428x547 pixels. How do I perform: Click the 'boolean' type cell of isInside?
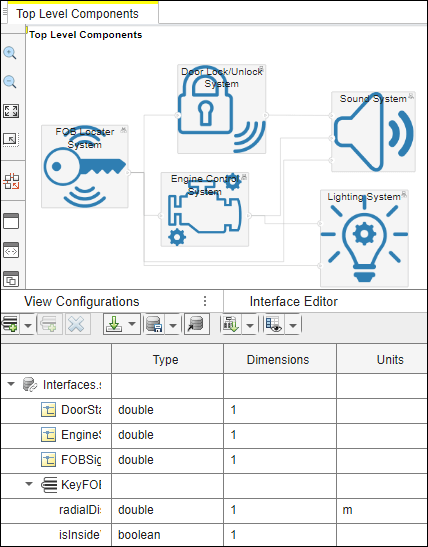pyautogui.click(x=167, y=534)
